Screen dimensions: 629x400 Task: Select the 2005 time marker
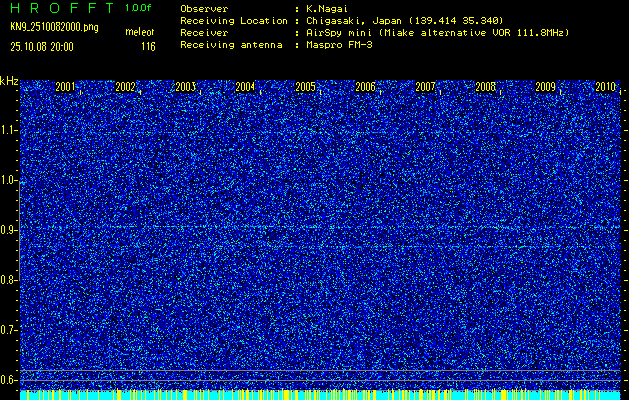point(305,87)
